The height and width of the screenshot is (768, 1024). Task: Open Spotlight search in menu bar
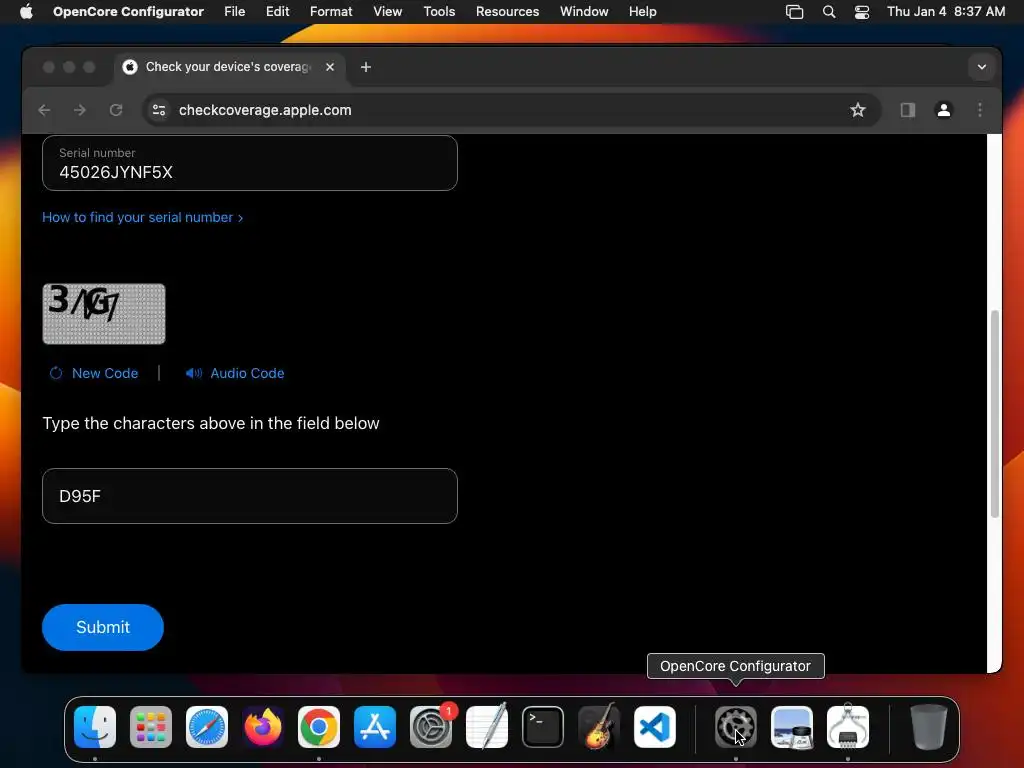pos(829,12)
